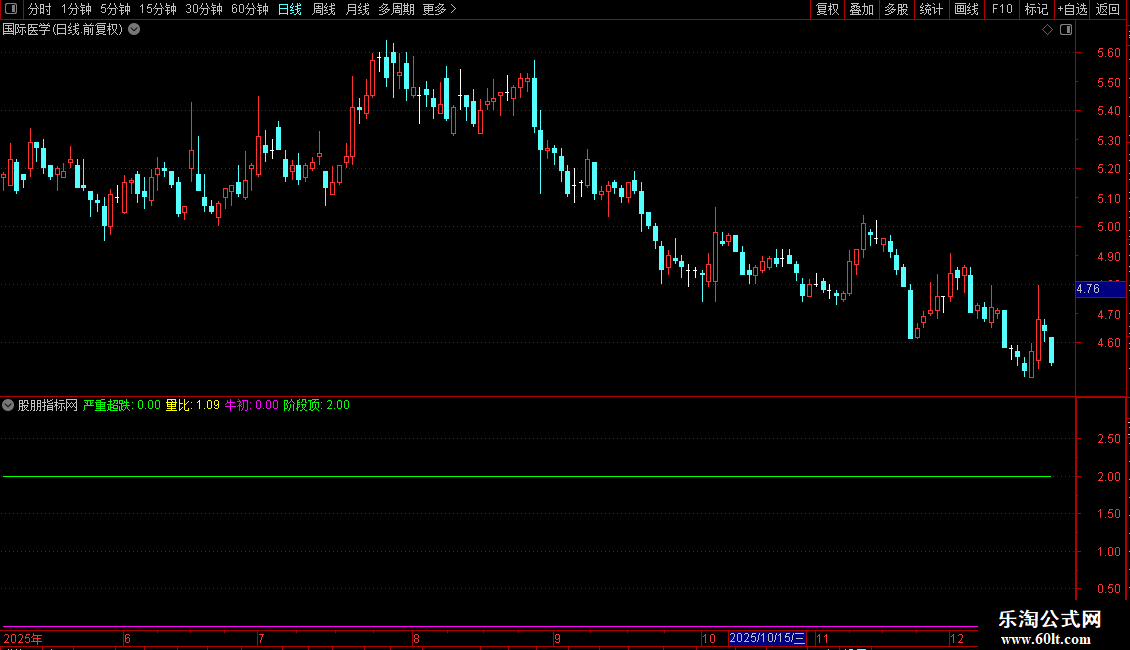Click the 阶段顶: 2.00 indicator value
The height and width of the screenshot is (650, 1130).
[x=316, y=405]
